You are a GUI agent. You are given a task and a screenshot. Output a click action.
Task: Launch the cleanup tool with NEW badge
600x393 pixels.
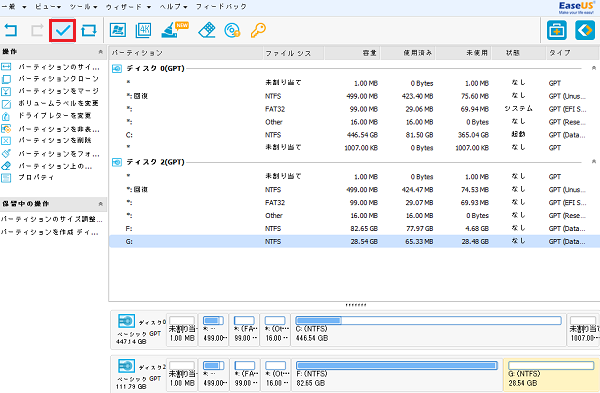(174, 30)
